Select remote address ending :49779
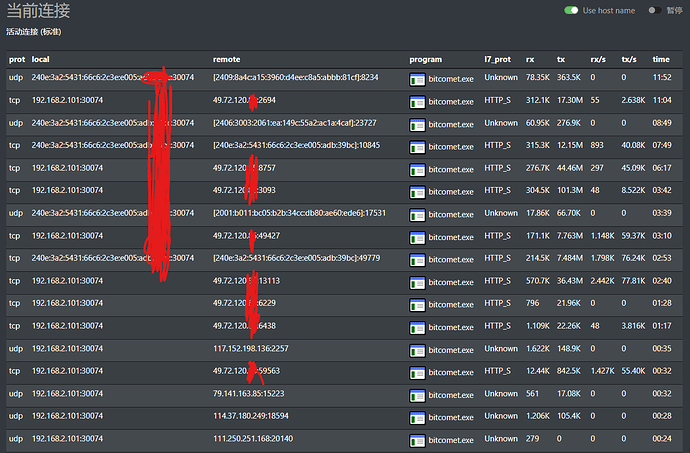 297,258
